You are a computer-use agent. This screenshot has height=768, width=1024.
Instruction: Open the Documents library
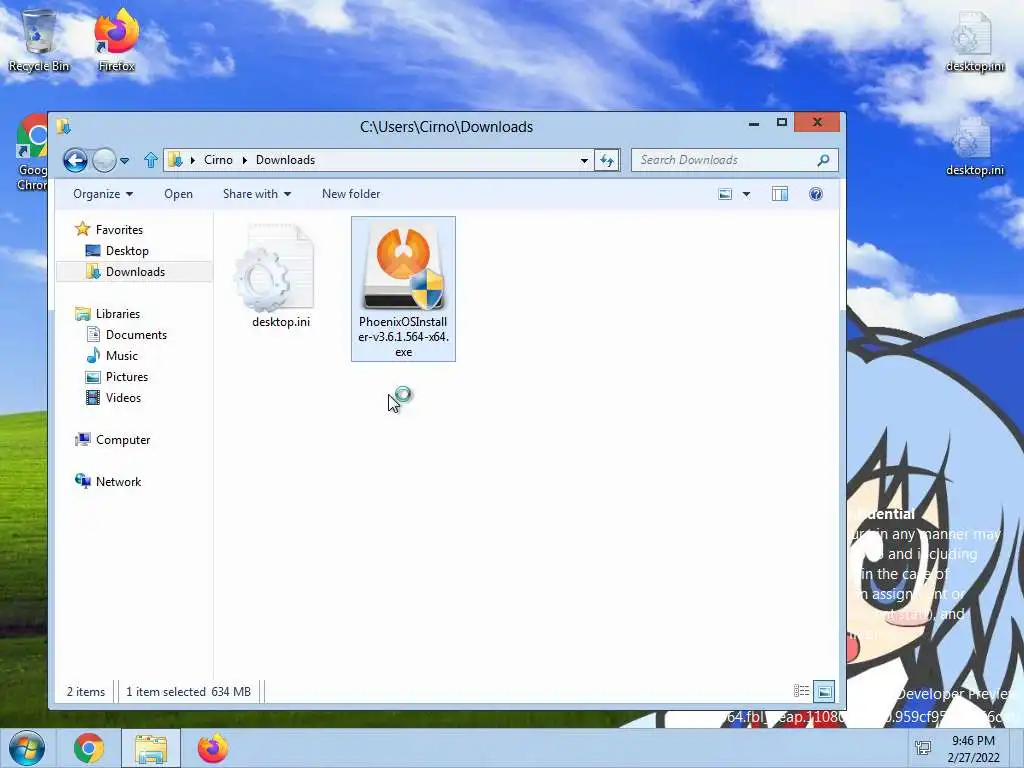pyautogui.click(x=136, y=334)
